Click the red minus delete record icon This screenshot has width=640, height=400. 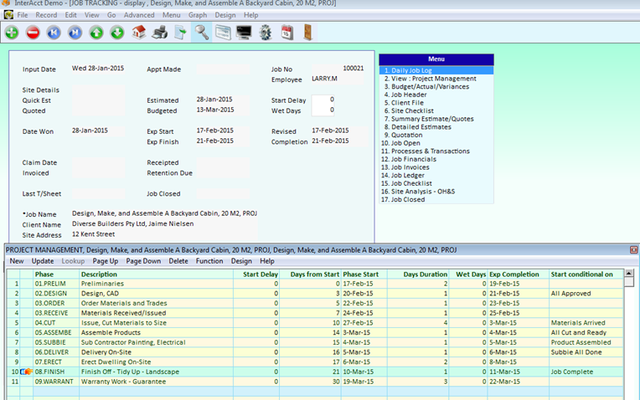tap(33, 32)
